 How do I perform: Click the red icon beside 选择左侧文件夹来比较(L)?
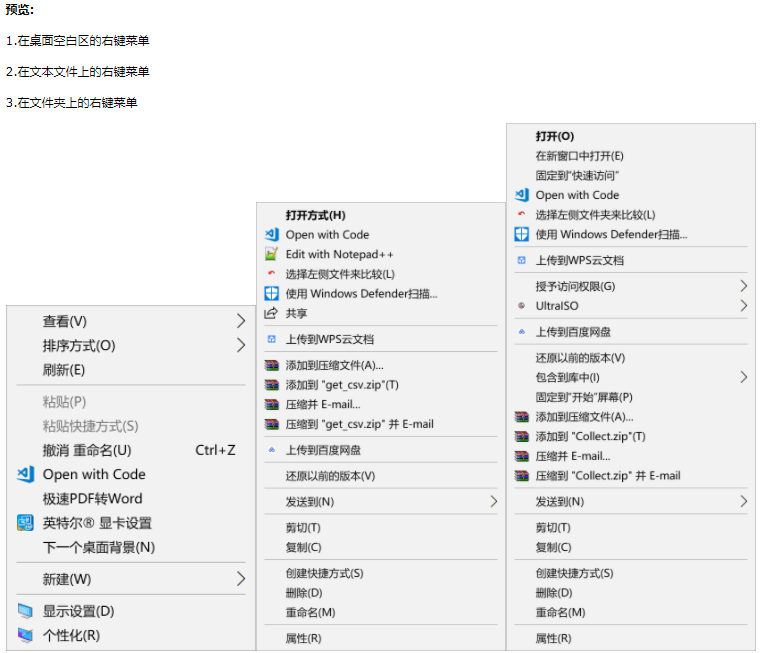tap(521, 214)
